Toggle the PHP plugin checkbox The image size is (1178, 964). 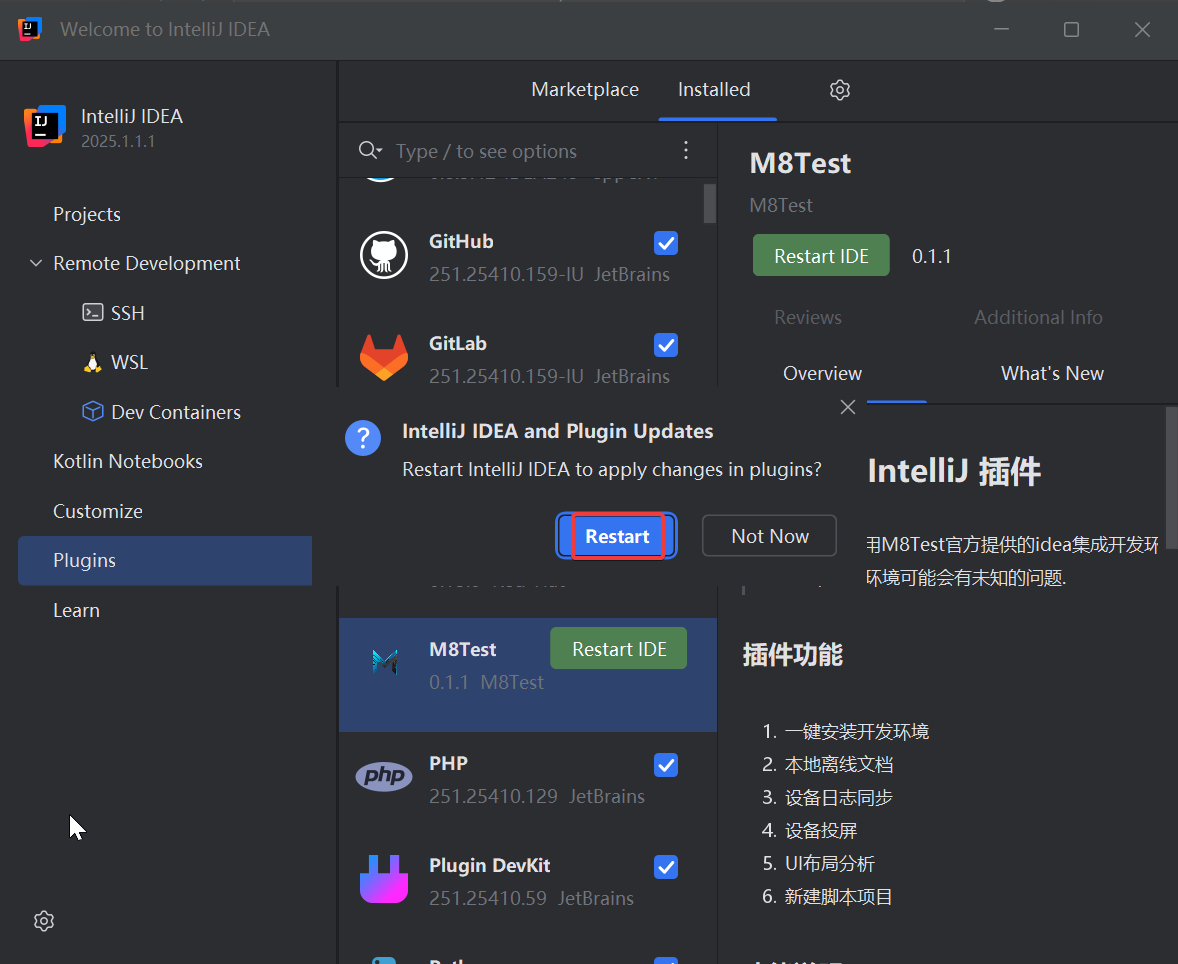pos(666,765)
